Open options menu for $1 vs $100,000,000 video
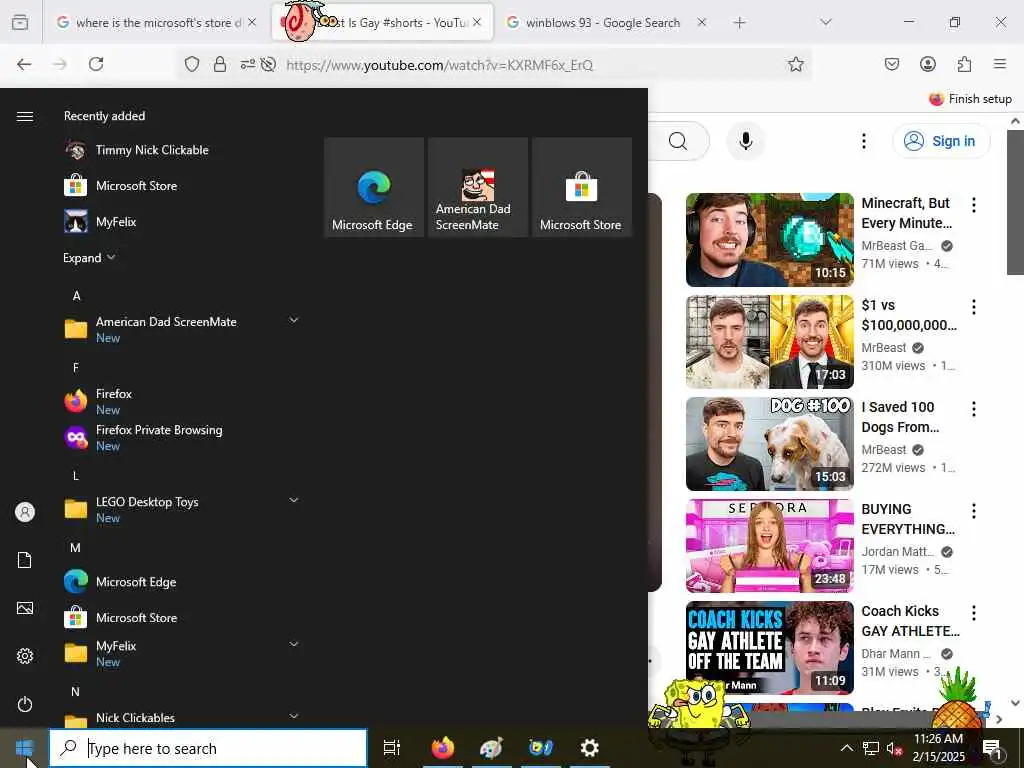Screen dimensions: 1024x768 [x=973, y=307]
